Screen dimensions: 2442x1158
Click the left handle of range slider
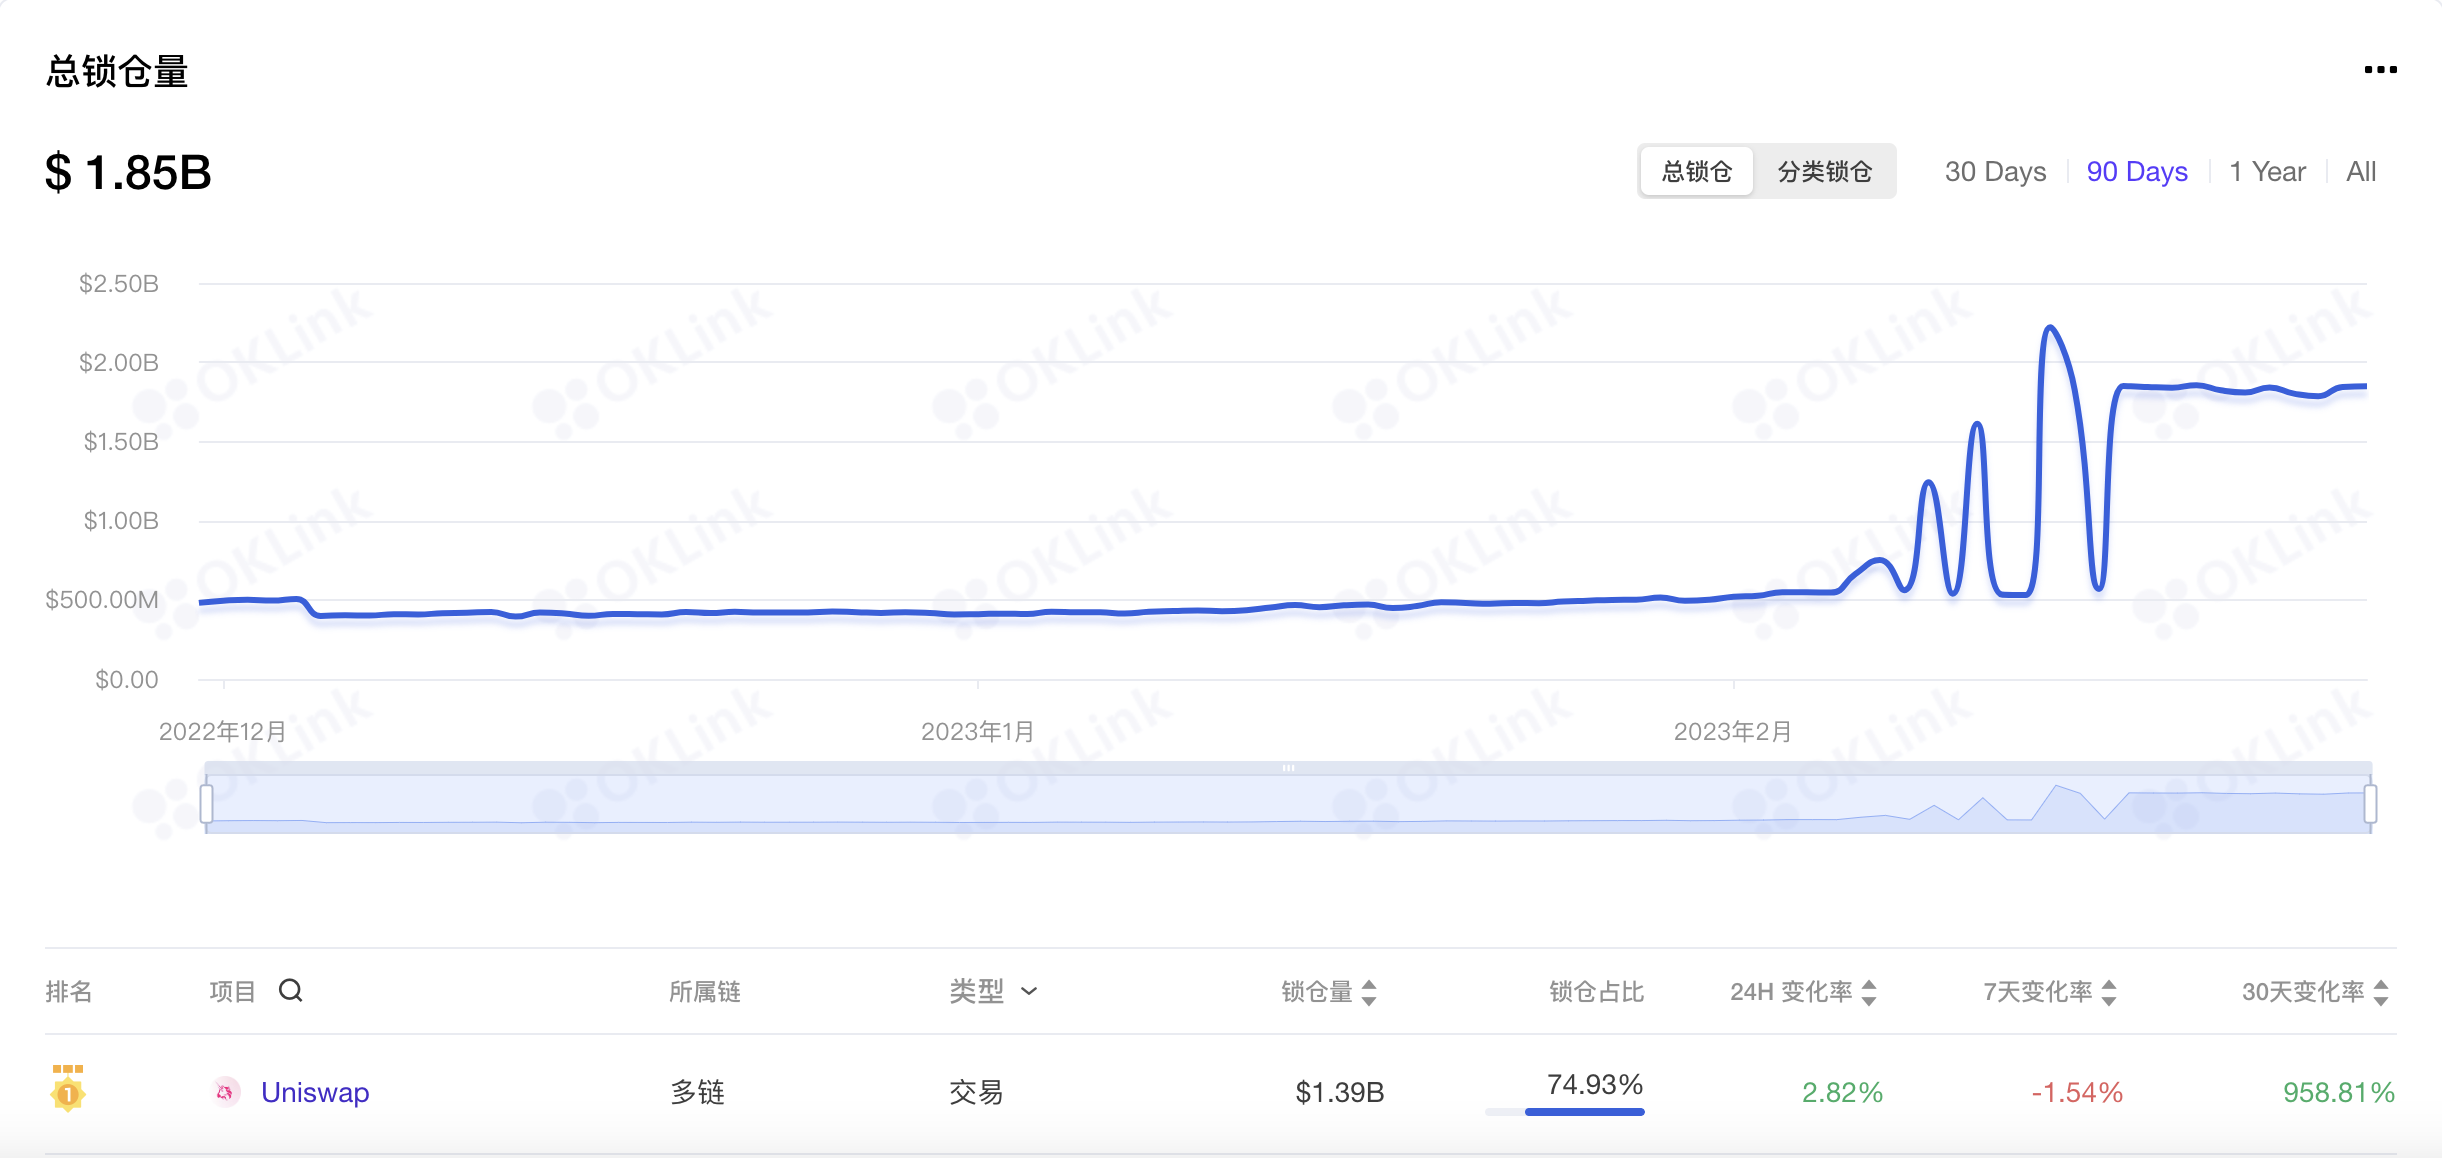click(x=206, y=803)
